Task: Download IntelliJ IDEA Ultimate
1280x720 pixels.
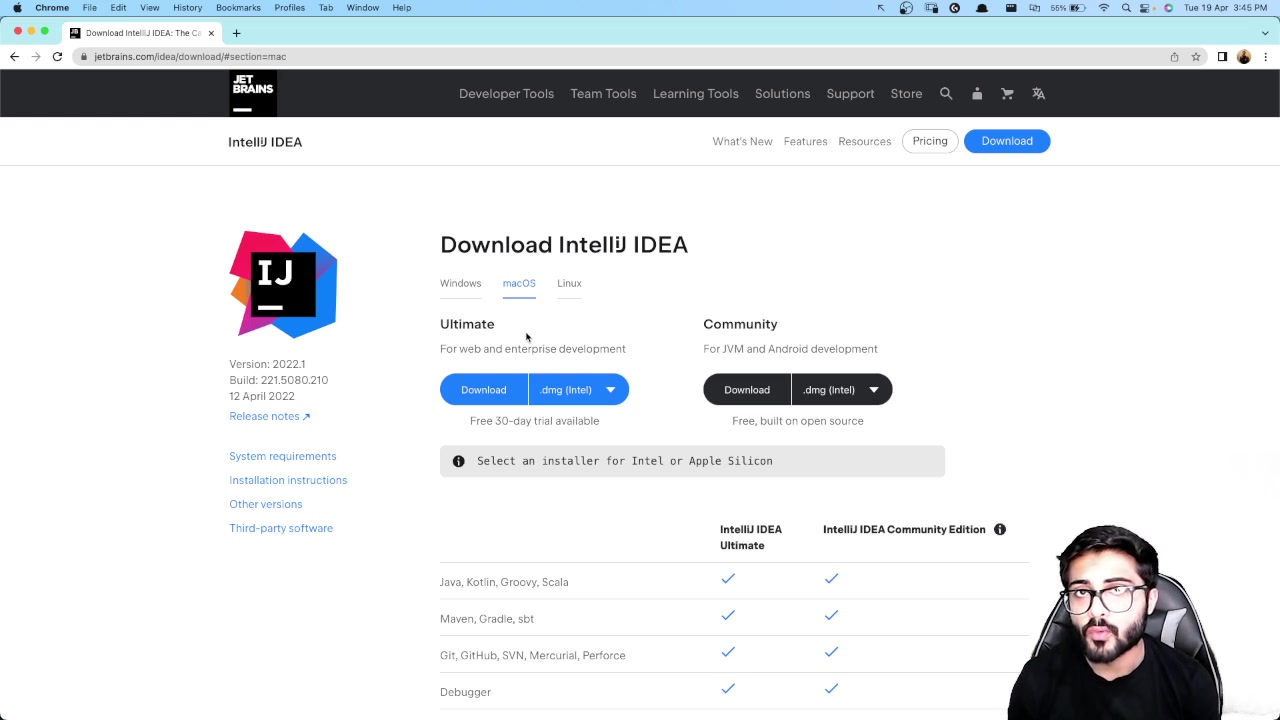Action: point(484,390)
